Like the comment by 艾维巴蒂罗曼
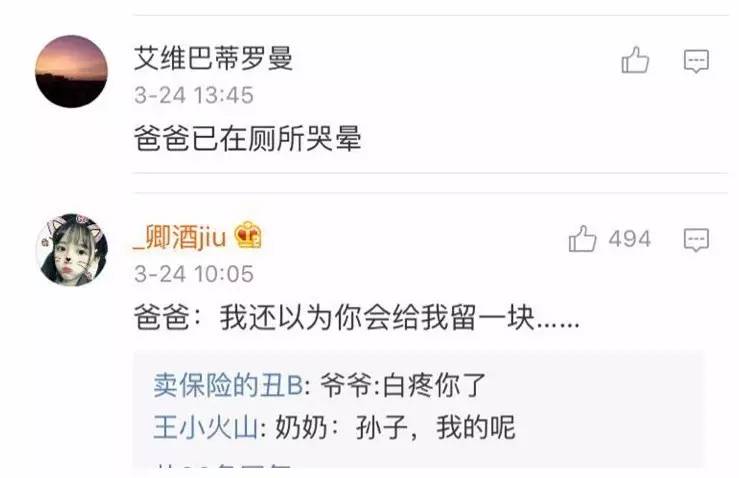Screen dimensions: 739x478 (635, 60)
